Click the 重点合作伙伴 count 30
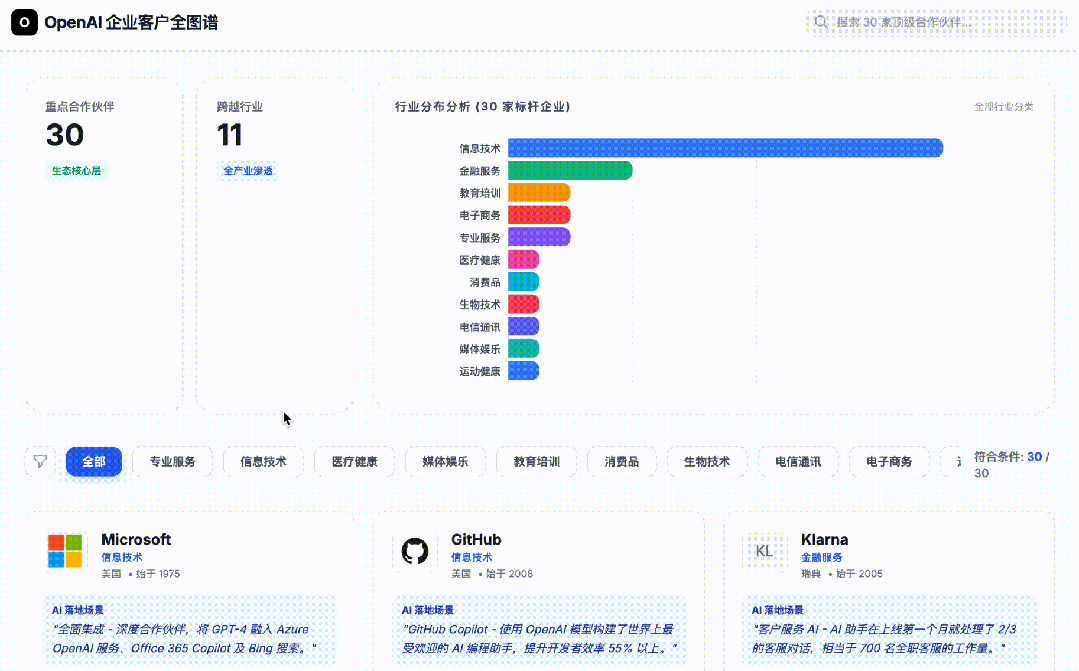The width and height of the screenshot is (1079, 671). (65, 135)
